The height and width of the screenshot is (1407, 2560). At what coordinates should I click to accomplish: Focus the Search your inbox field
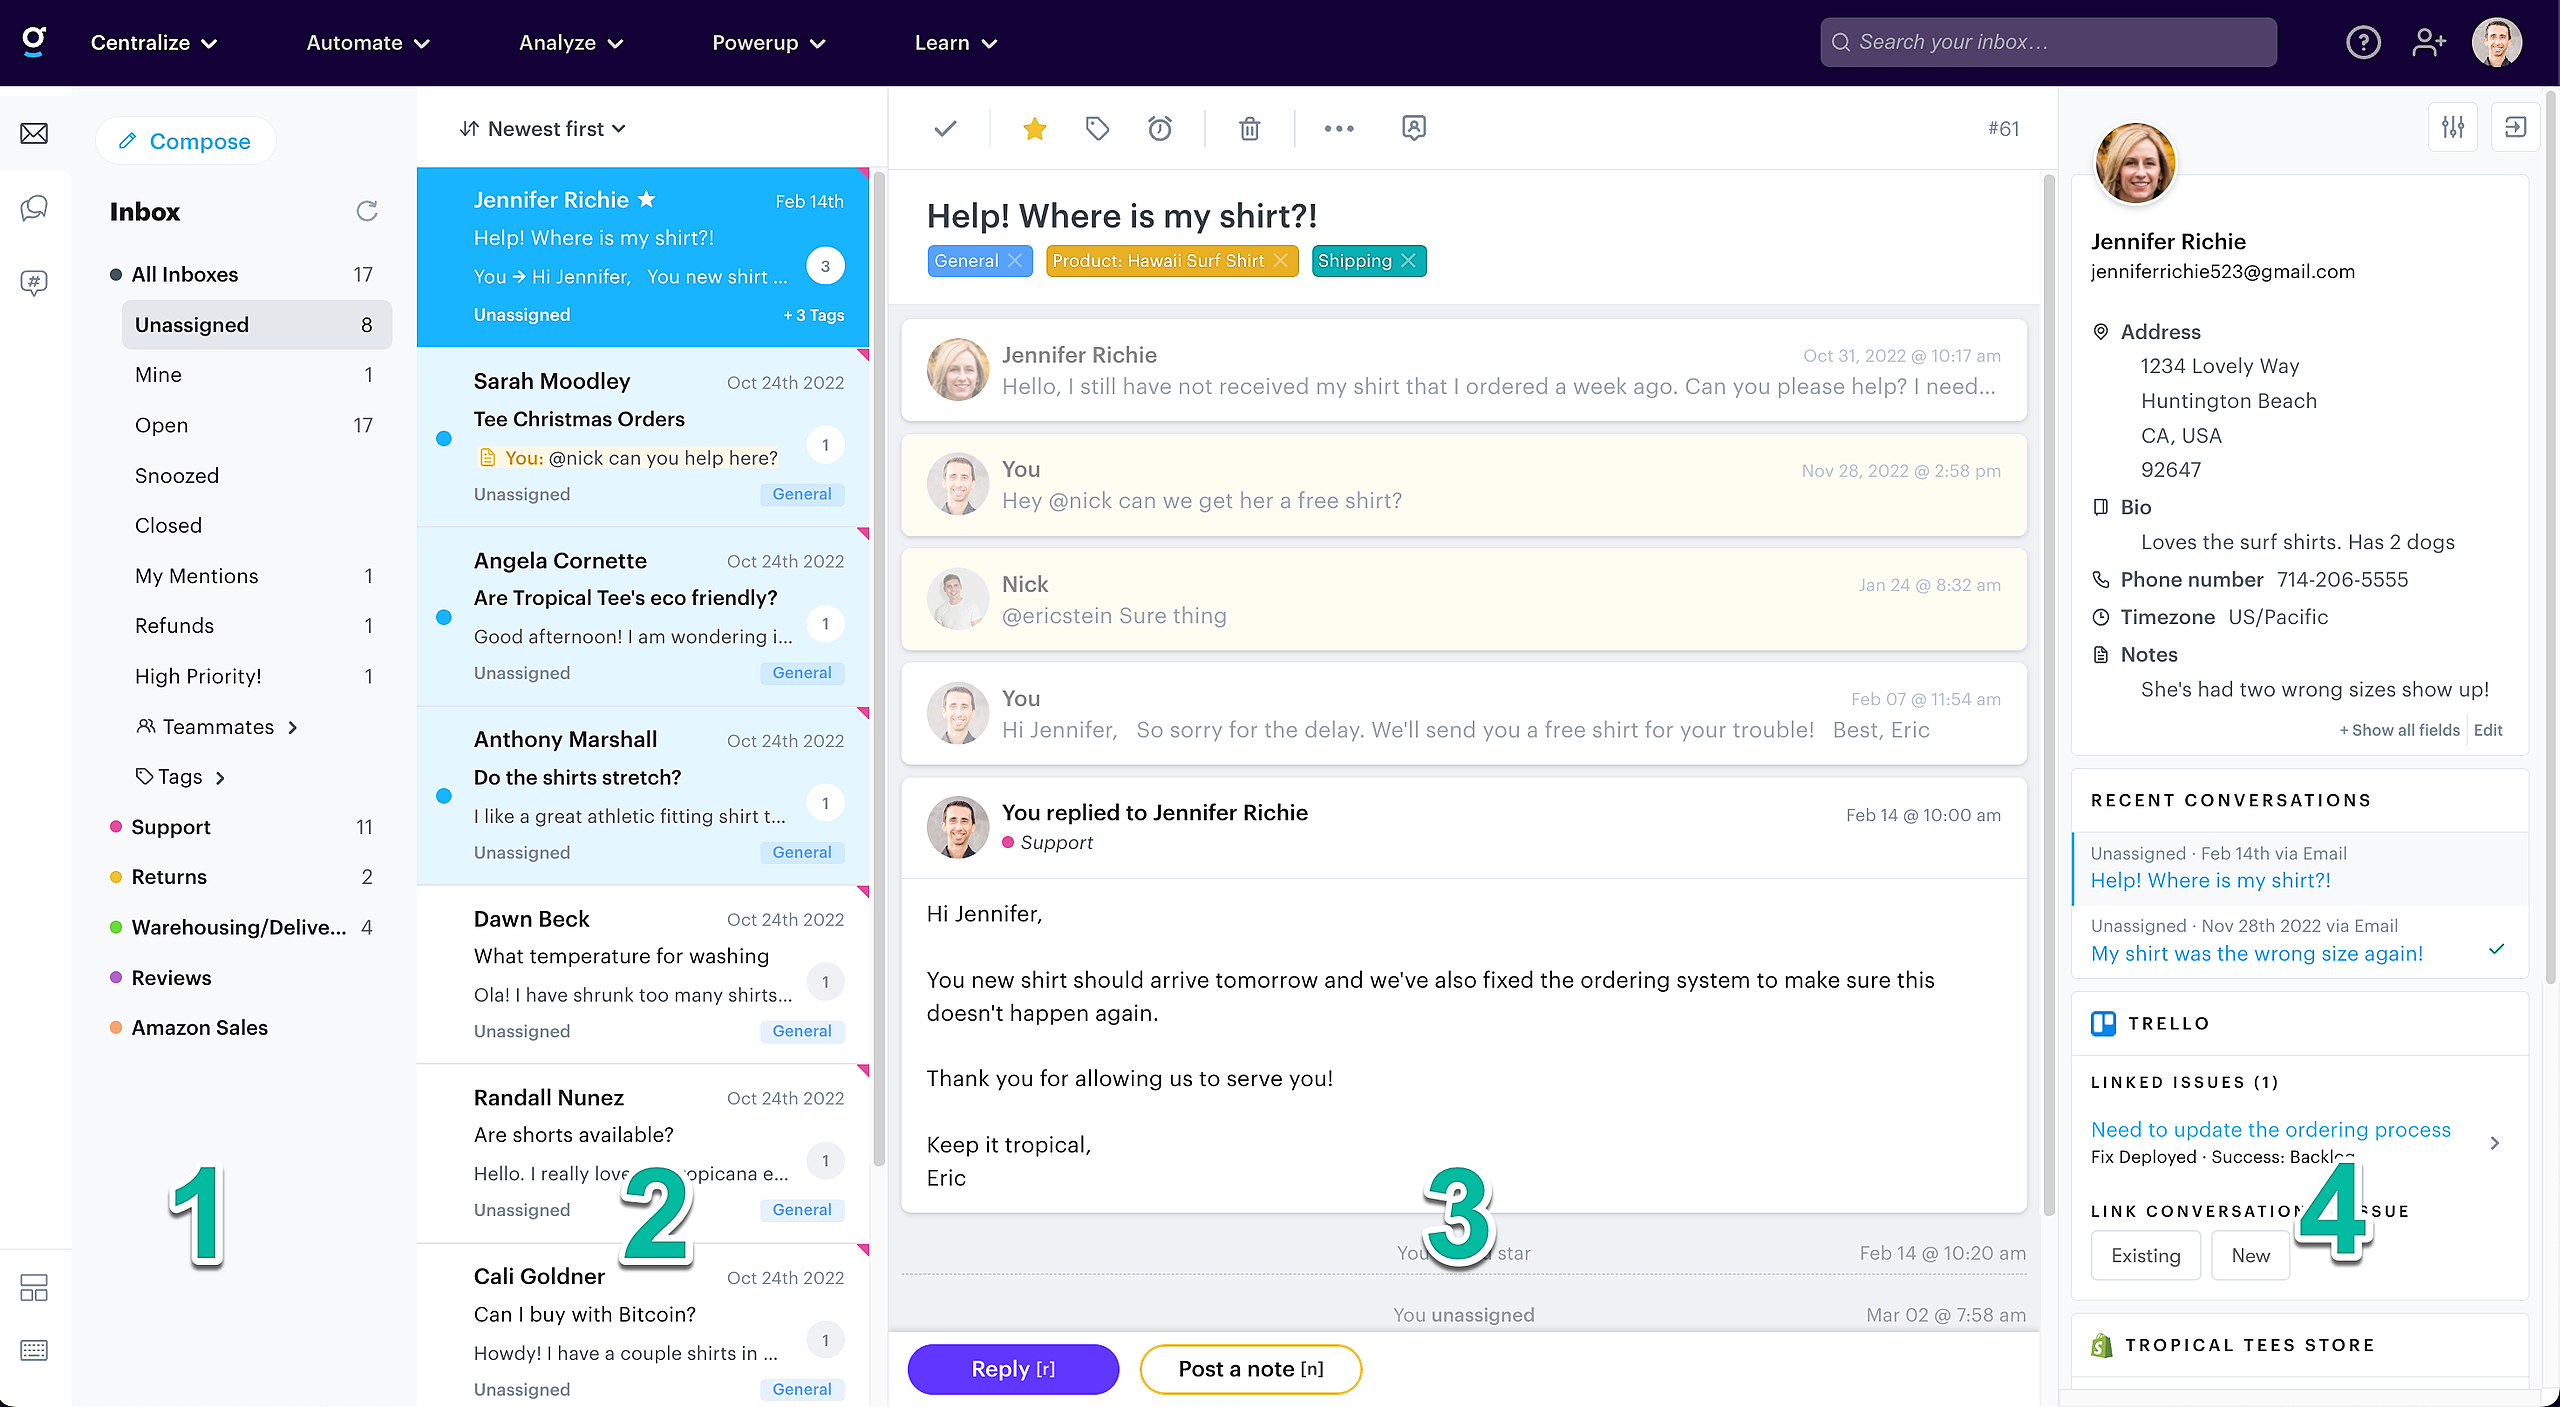pyautogui.click(x=2047, y=42)
